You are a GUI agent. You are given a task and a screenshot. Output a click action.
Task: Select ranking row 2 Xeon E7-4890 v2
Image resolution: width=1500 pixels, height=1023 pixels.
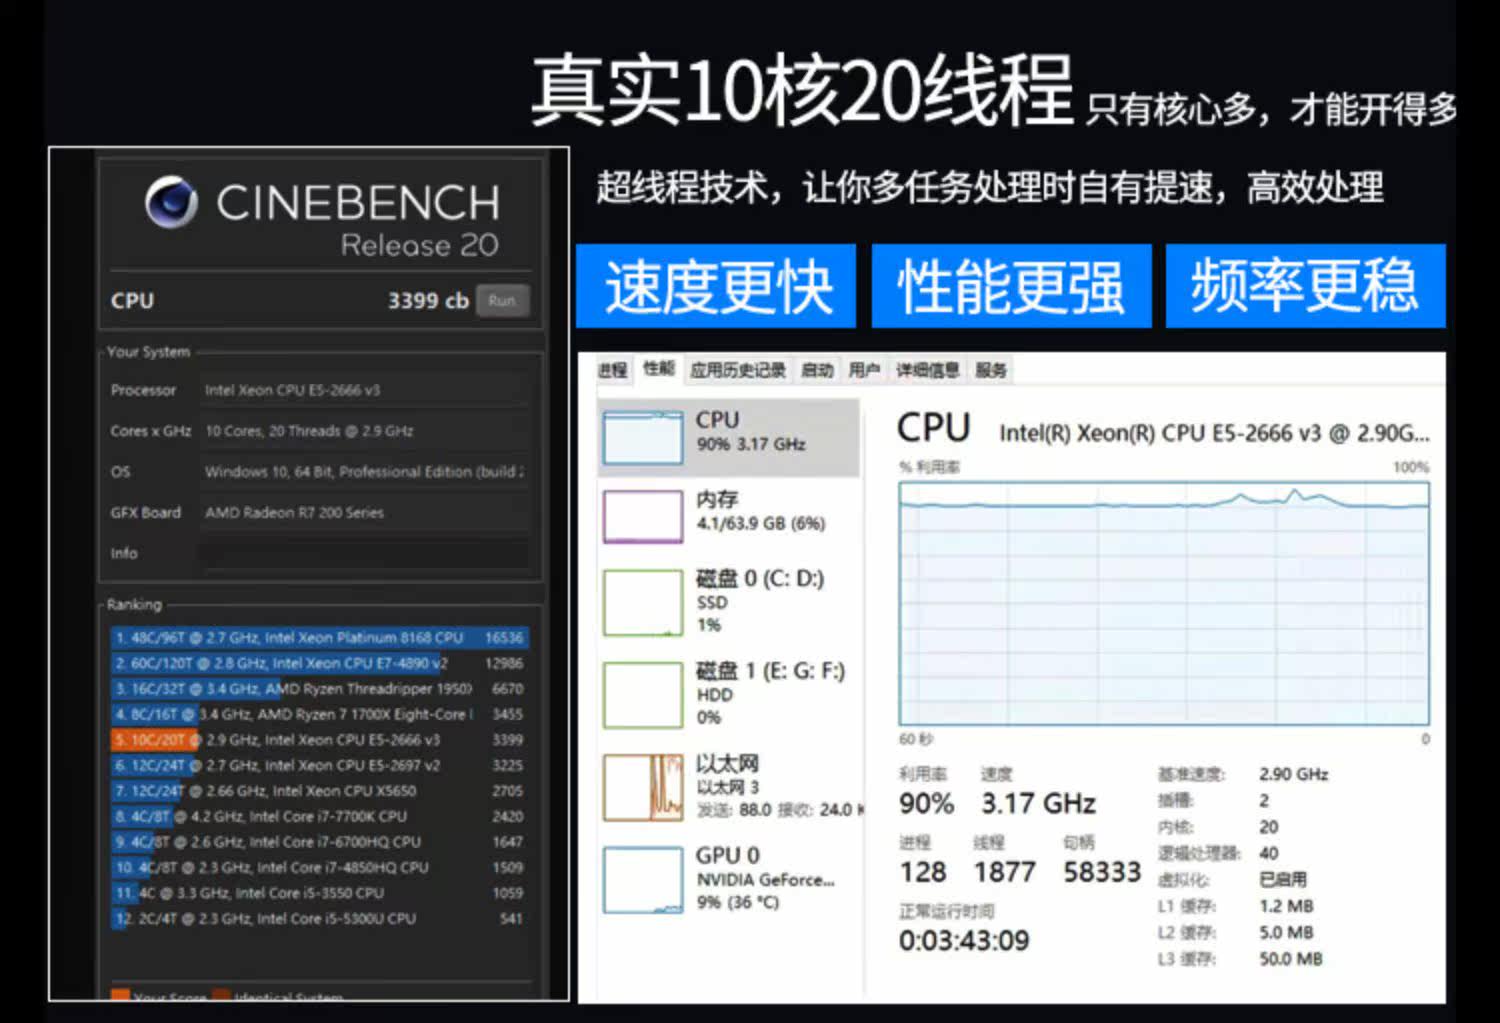tap(319, 663)
